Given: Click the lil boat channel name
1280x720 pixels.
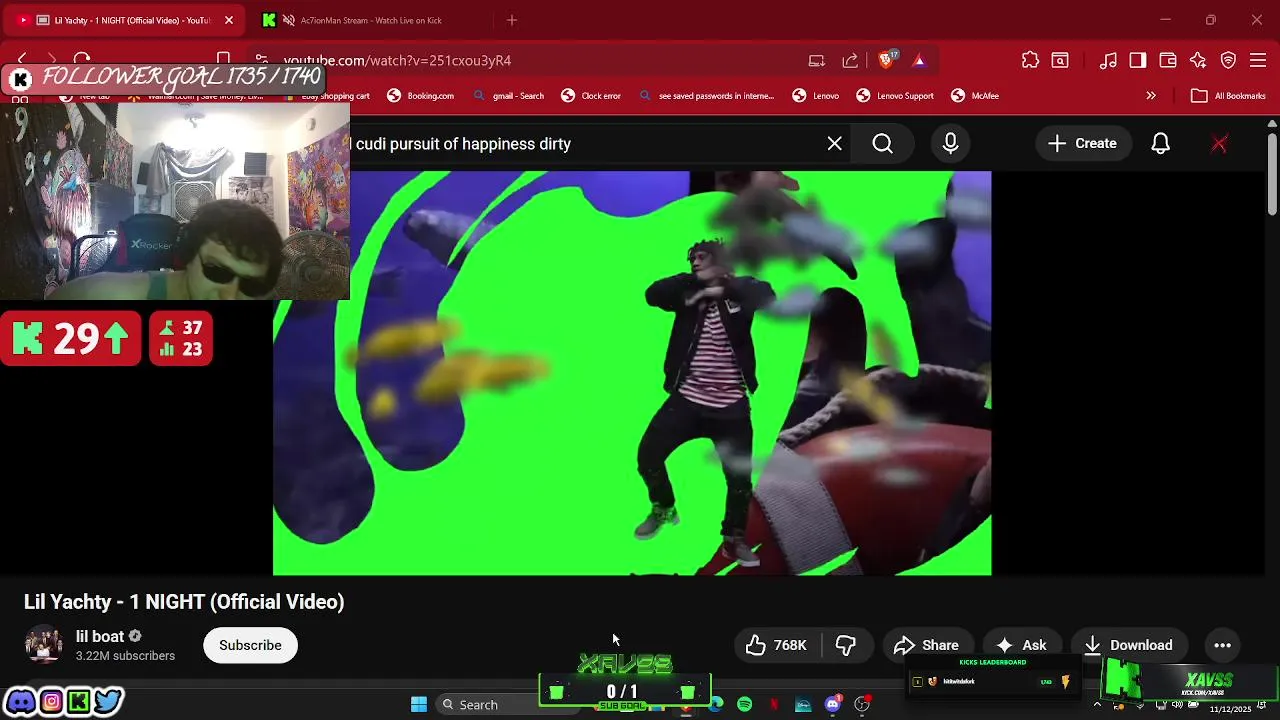Looking at the screenshot, I should tap(100, 636).
